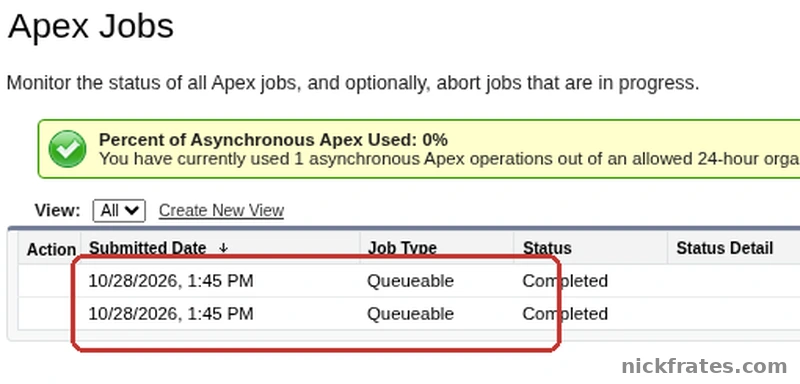Screen dimensions: 800x384
Task: Click the sort arrow beside Submitted Date
Action: tap(223, 248)
